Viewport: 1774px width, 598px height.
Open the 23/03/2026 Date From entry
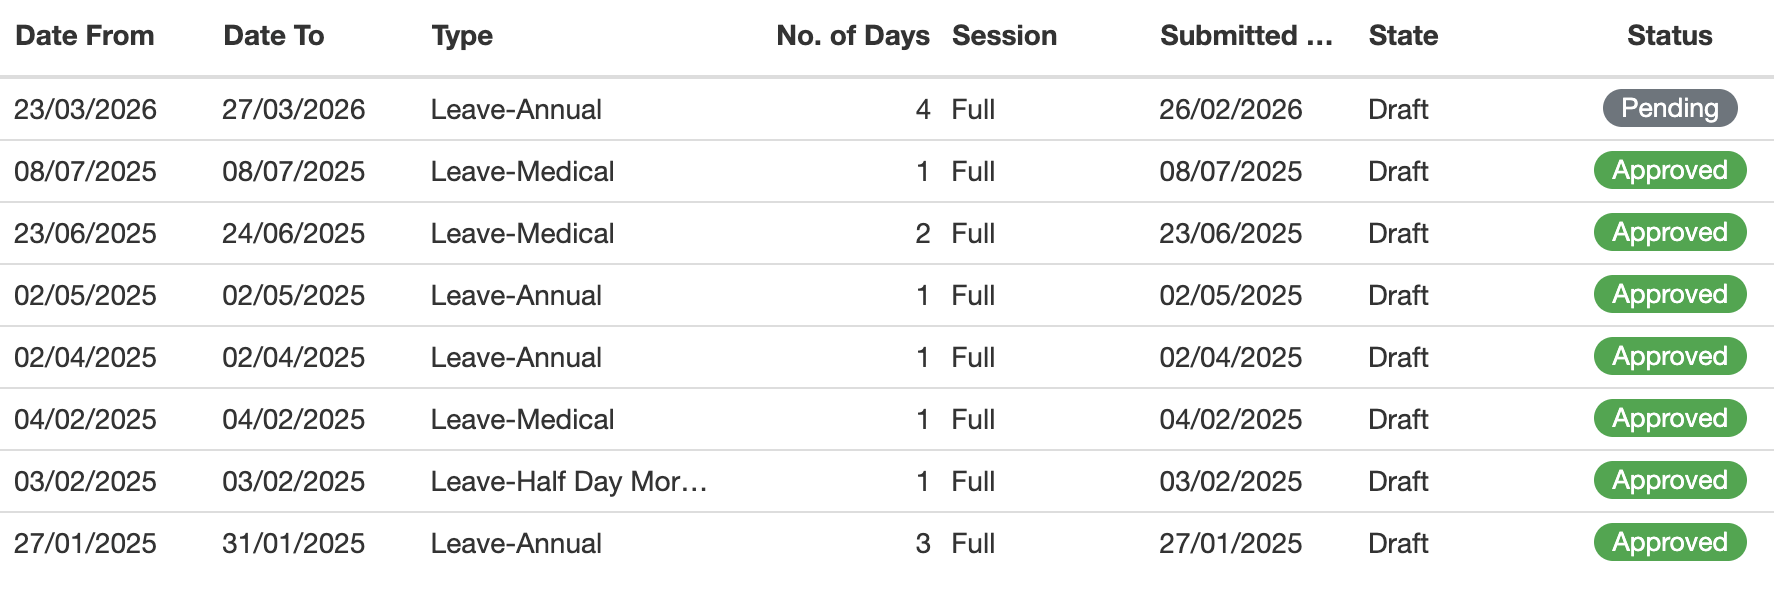coord(85,109)
